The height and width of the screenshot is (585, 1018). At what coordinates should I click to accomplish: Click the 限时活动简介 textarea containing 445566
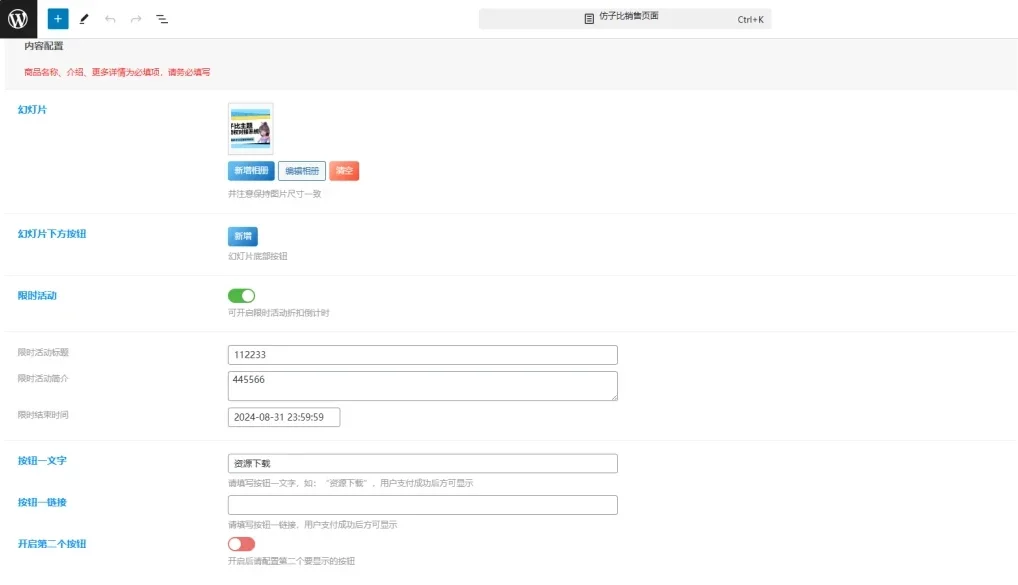click(422, 385)
